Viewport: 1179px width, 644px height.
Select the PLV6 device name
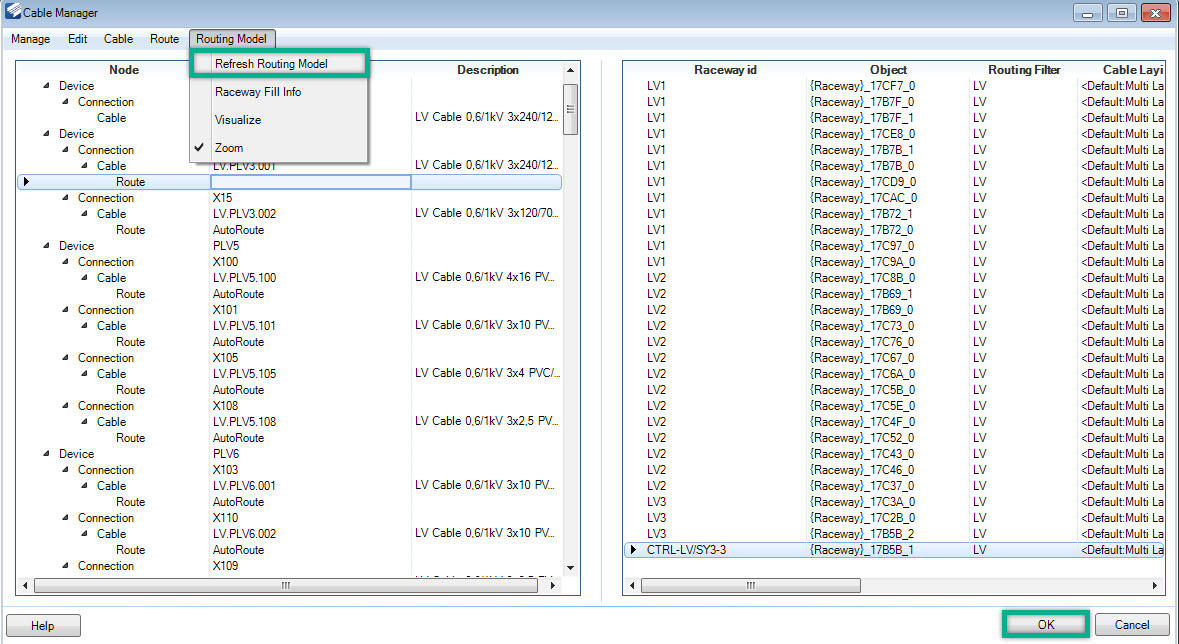click(x=226, y=454)
